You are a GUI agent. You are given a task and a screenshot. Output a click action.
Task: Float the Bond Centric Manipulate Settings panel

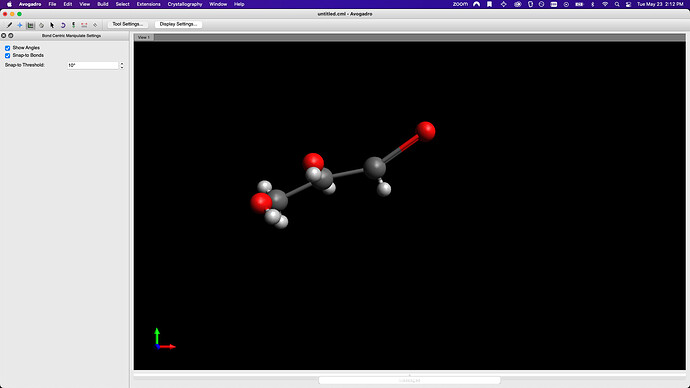point(11,36)
